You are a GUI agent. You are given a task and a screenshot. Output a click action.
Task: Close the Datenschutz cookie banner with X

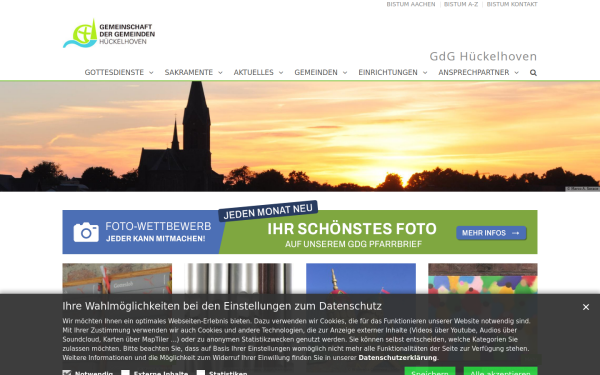point(585,307)
